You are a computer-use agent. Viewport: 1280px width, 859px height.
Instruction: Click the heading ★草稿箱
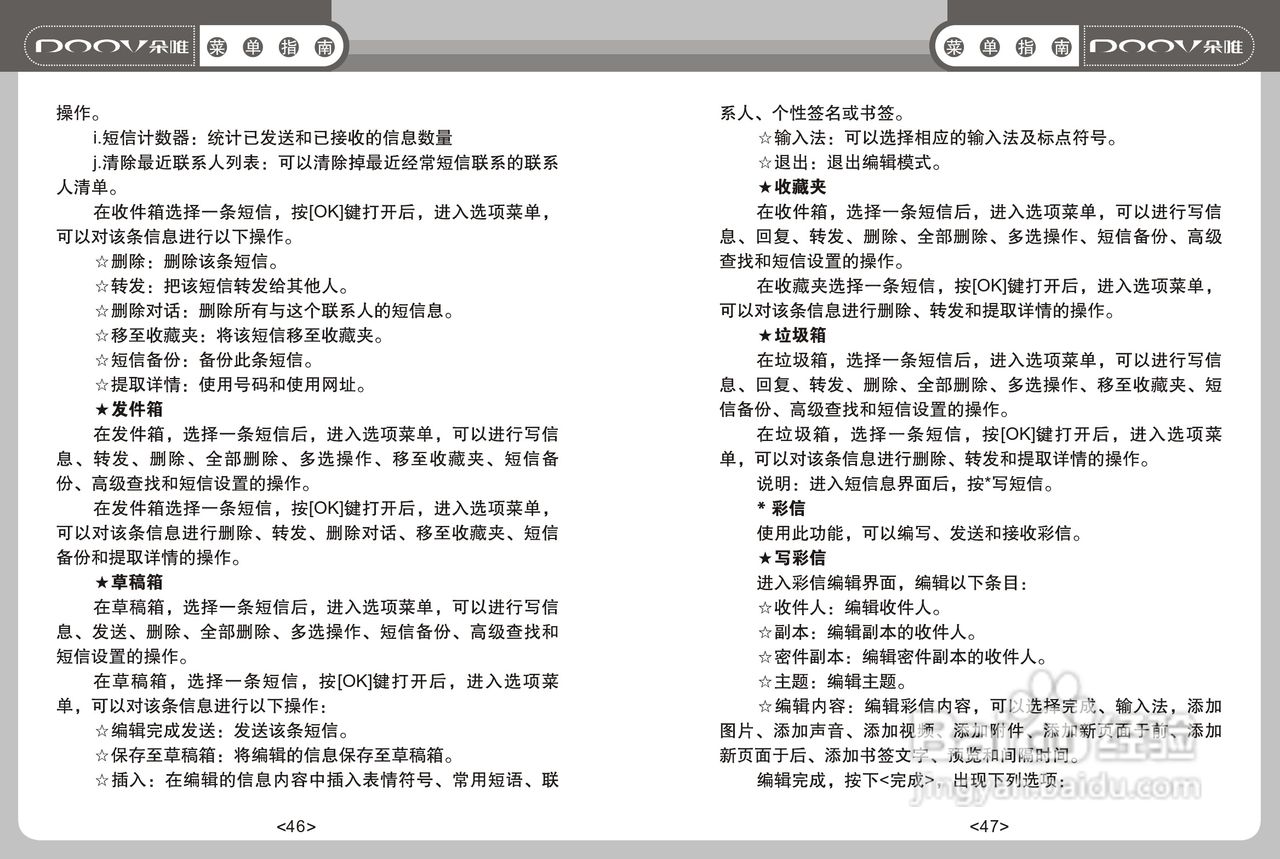tap(128, 582)
